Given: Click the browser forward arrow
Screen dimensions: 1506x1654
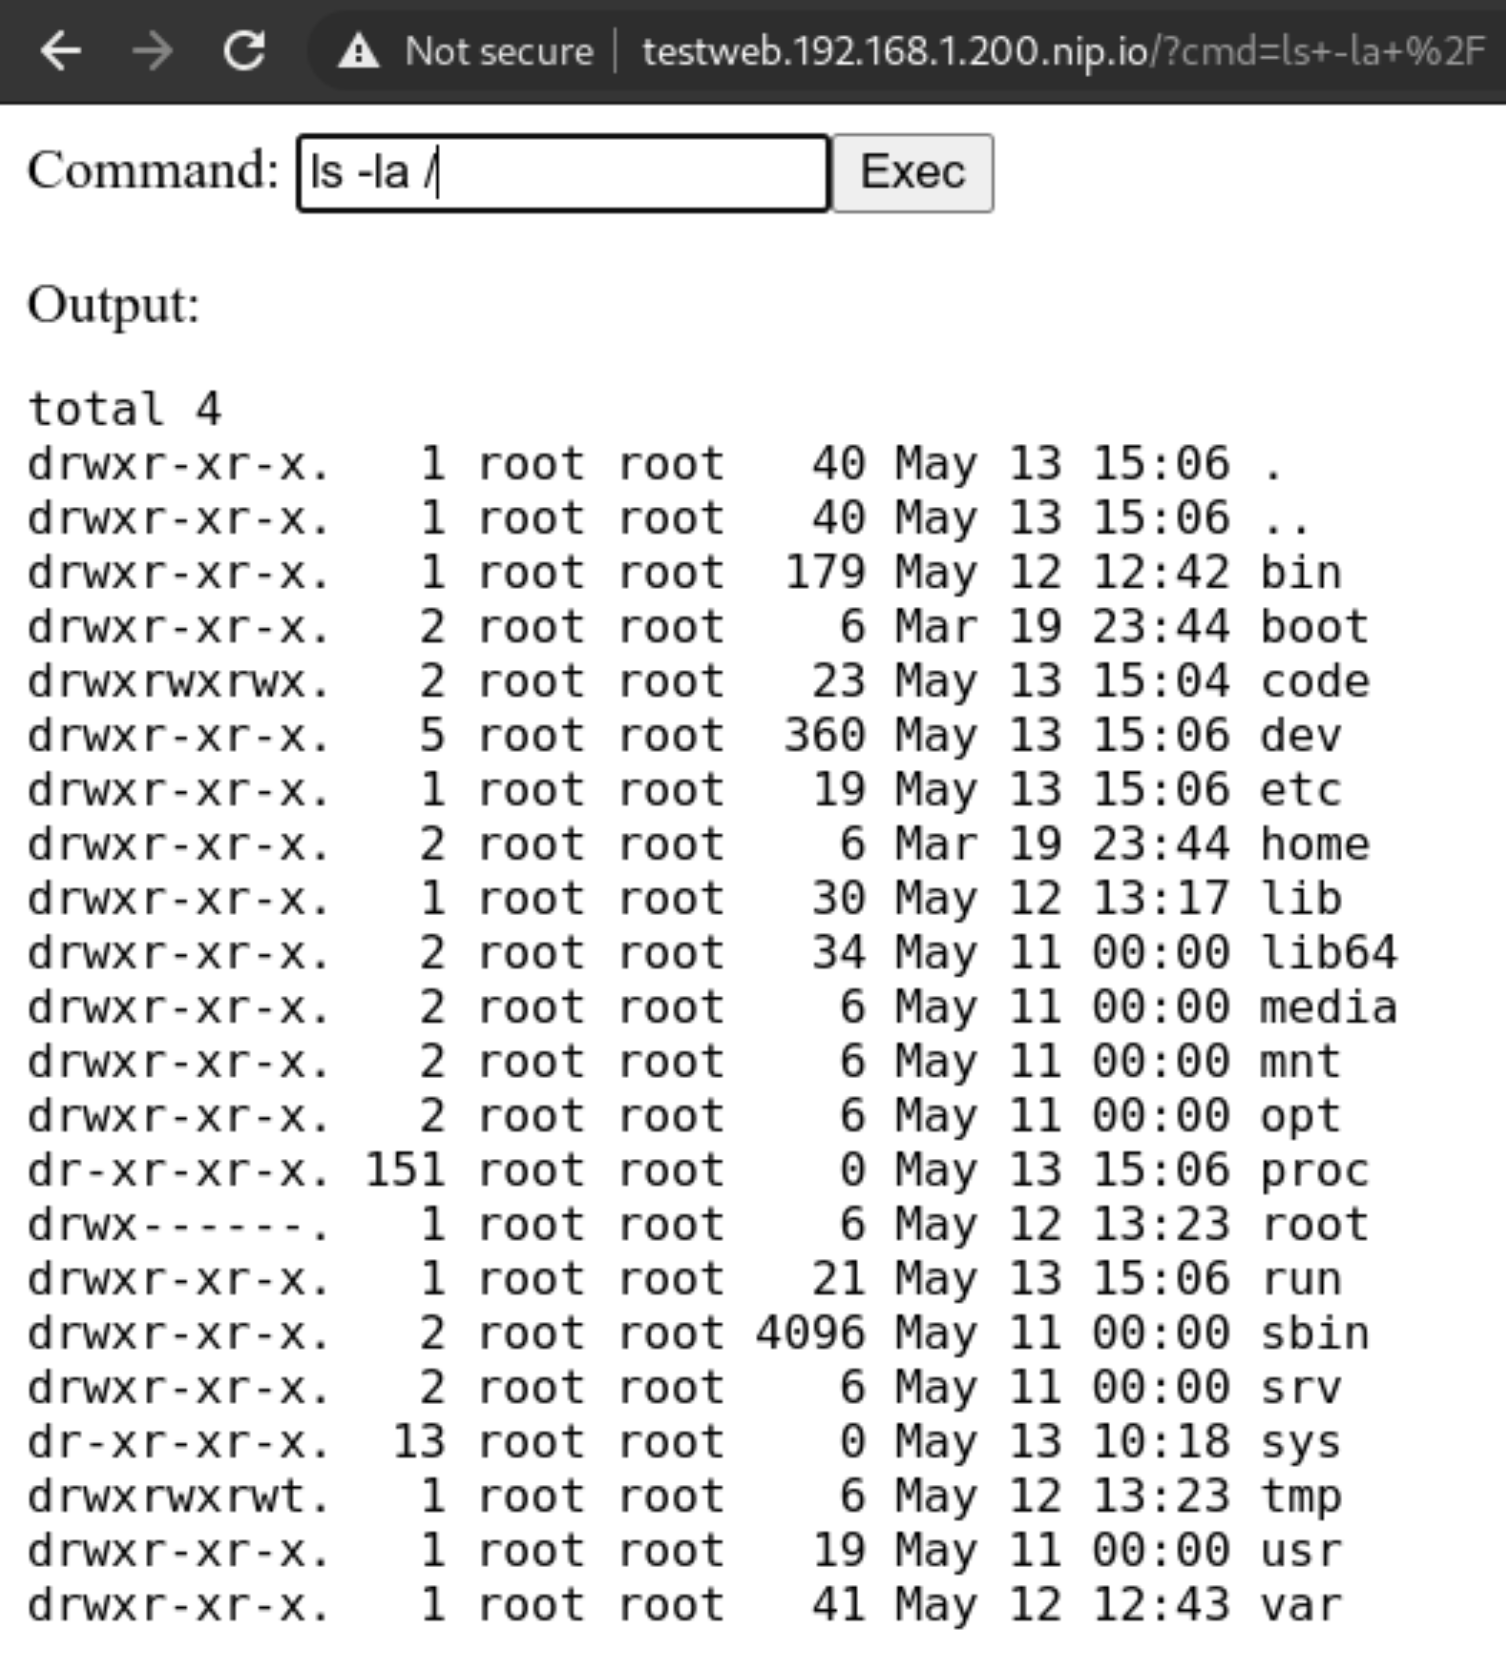Looking at the screenshot, I should pyautogui.click(x=152, y=50).
